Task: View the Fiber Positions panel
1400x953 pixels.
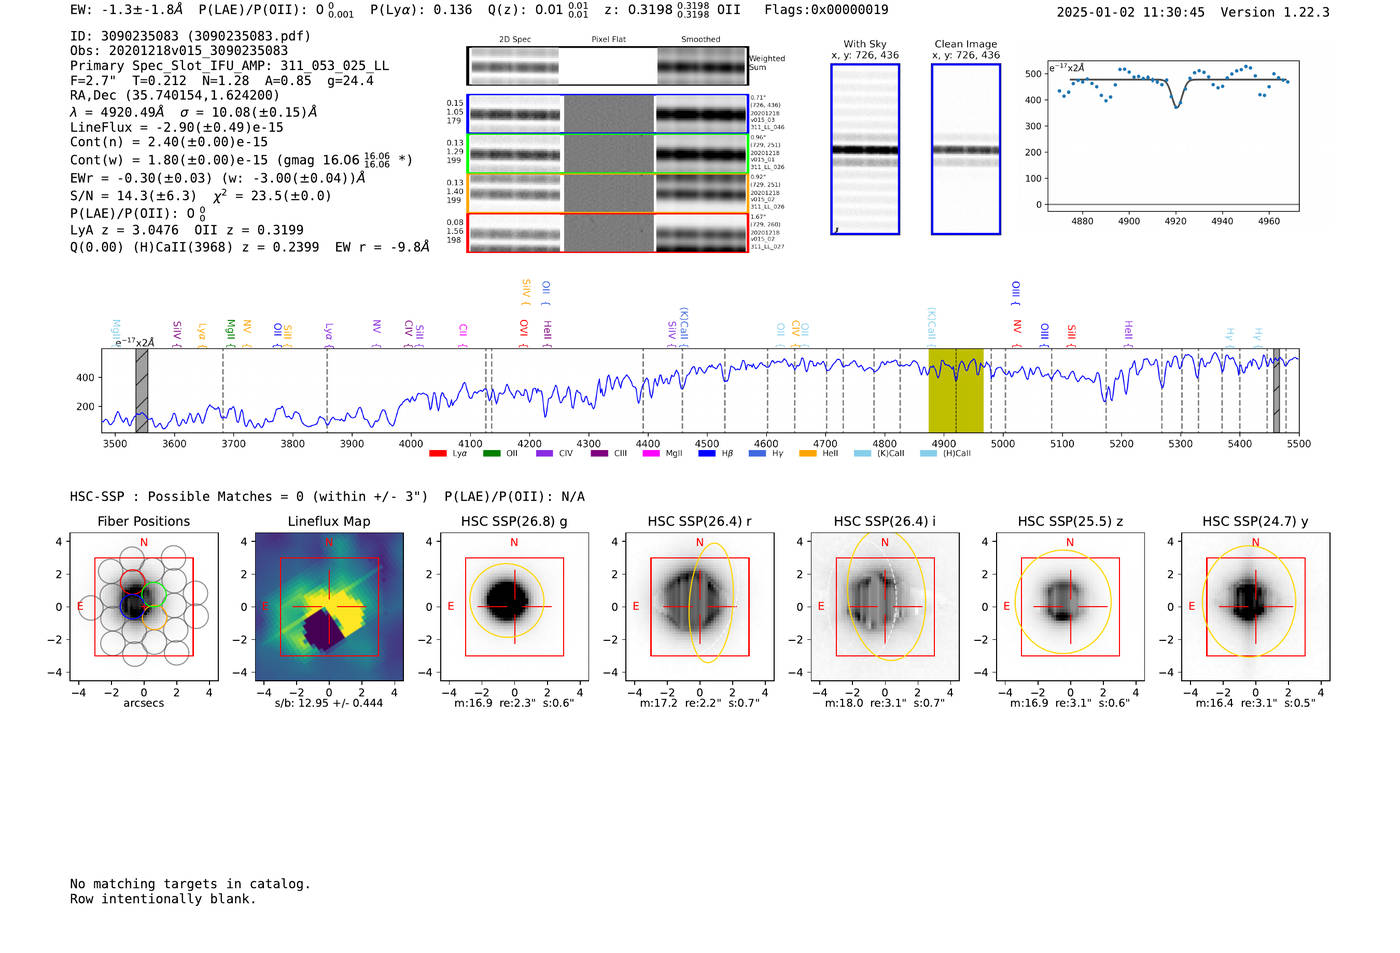Action: coord(144,607)
